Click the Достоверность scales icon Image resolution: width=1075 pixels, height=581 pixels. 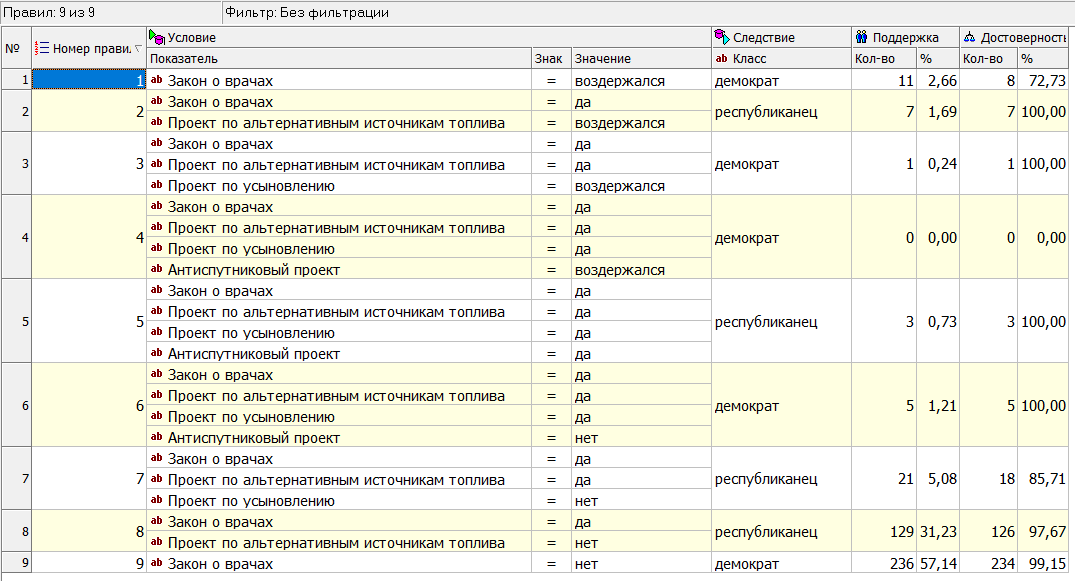[x=969, y=37]
